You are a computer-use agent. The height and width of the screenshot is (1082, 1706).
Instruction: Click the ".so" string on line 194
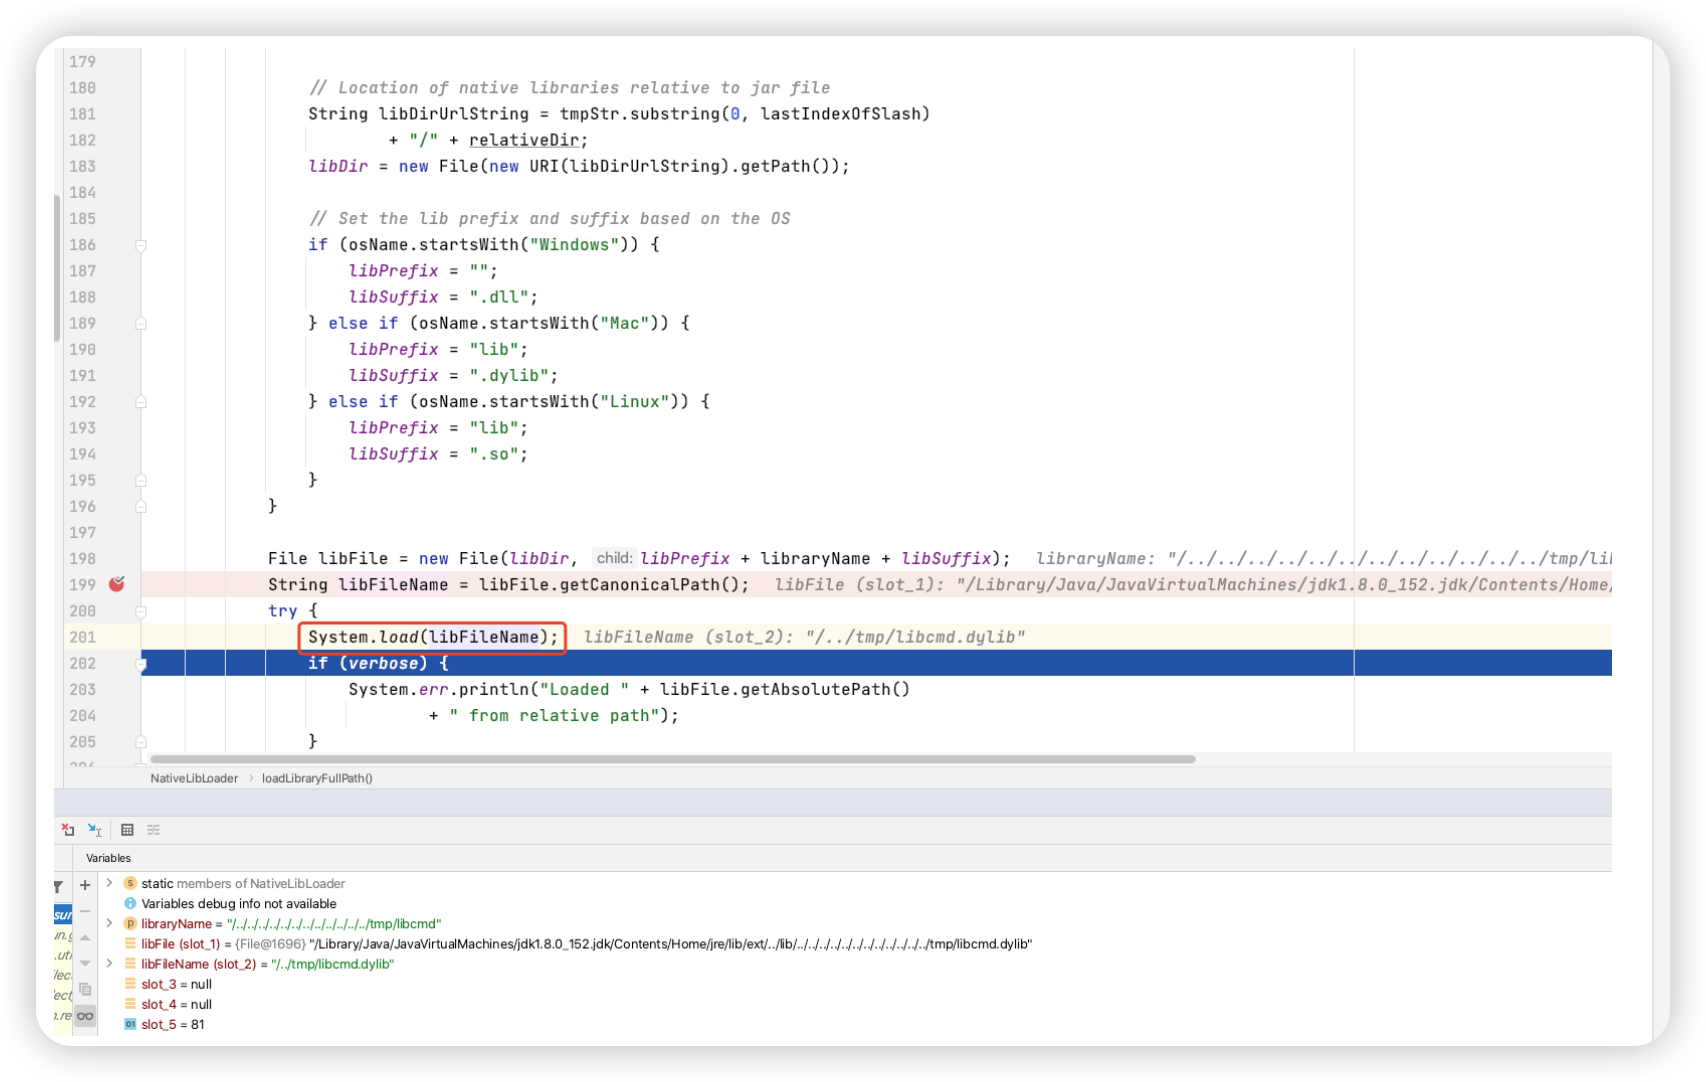coord(493,454)
